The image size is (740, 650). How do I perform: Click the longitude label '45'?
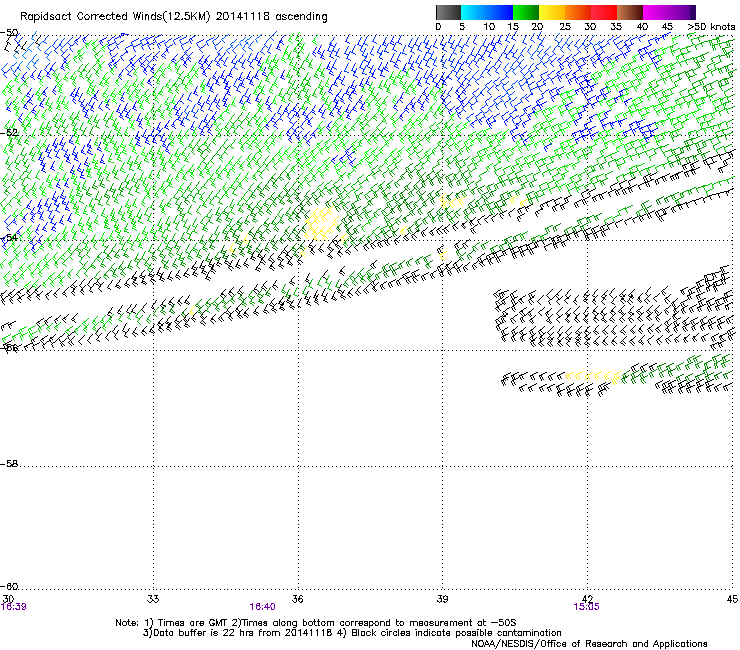tap(732, 599)
